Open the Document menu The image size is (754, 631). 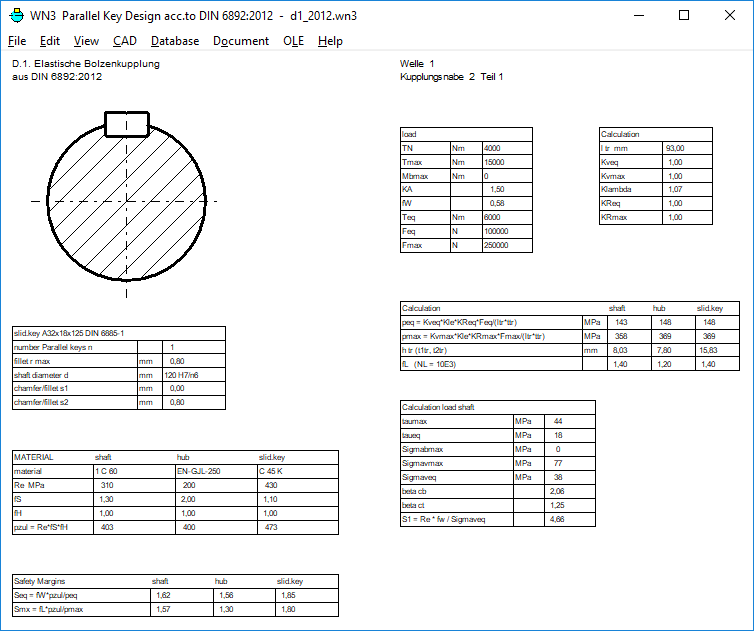241,41
